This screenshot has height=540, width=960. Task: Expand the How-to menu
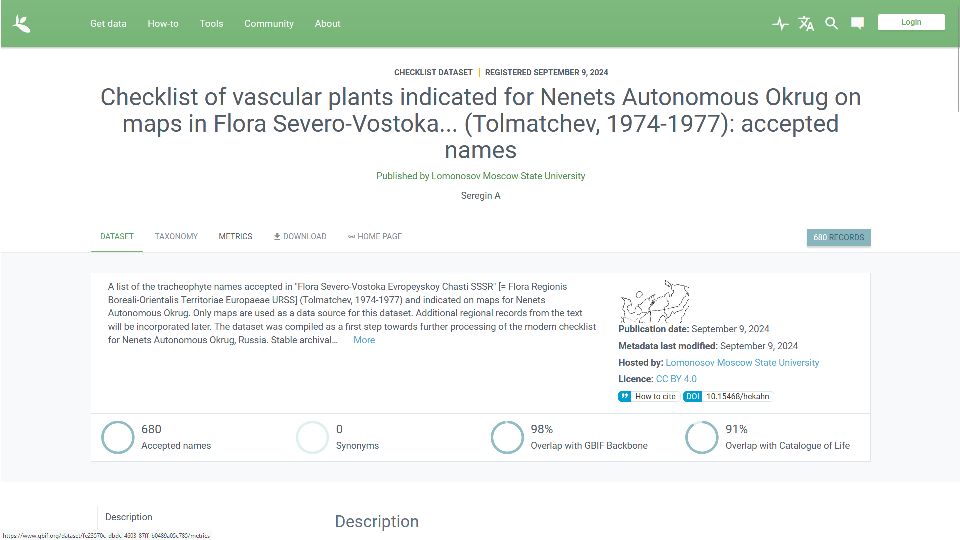click(163, 24)
